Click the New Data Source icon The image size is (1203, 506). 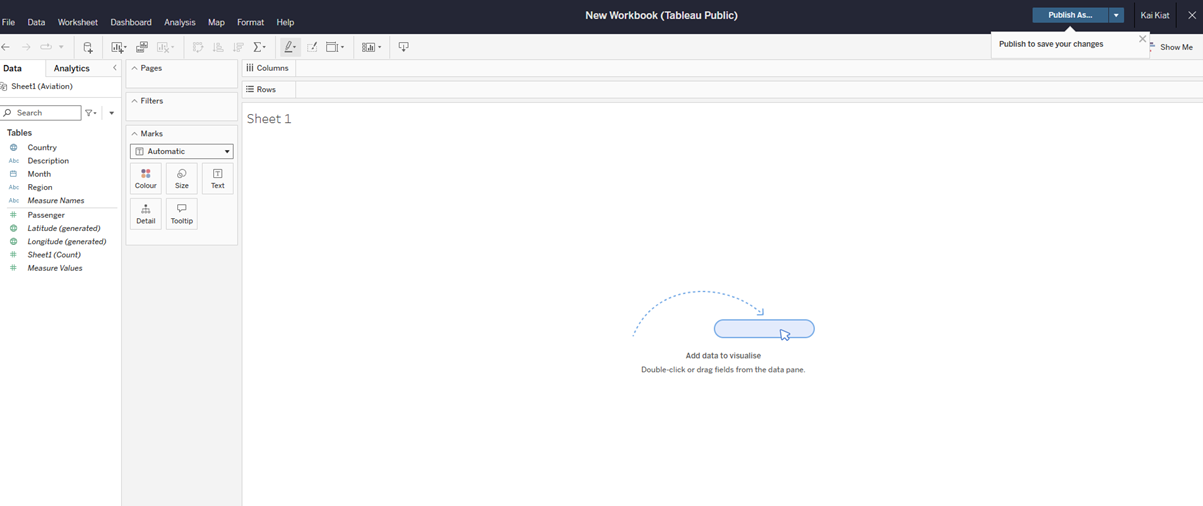tap(88, 47)
